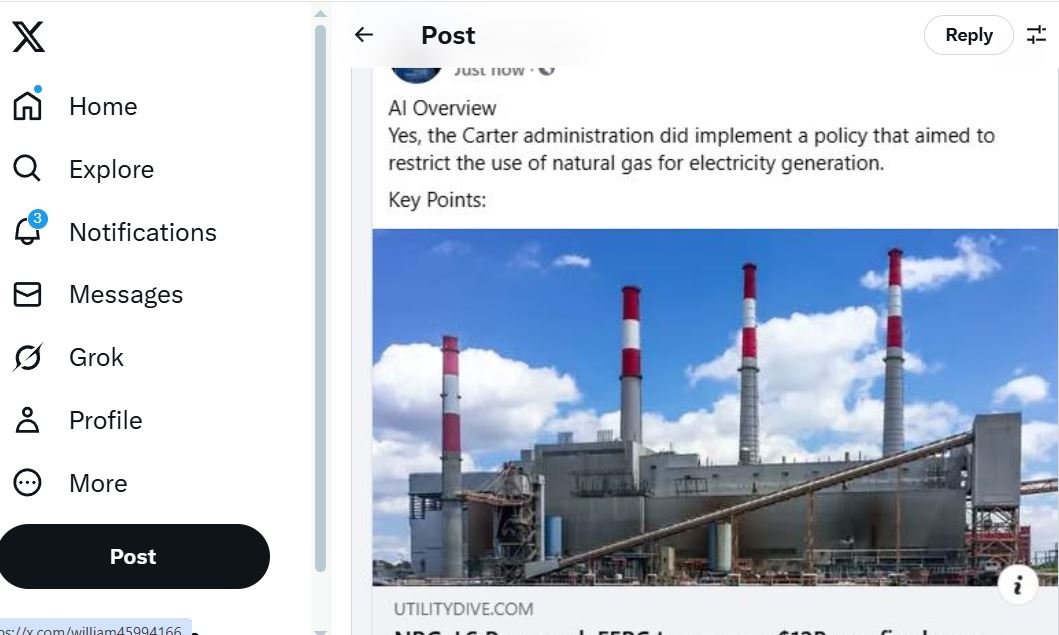Click the scrollbar up arrow
This screenshot has height=635, width=1059.
tap(320, 13)
